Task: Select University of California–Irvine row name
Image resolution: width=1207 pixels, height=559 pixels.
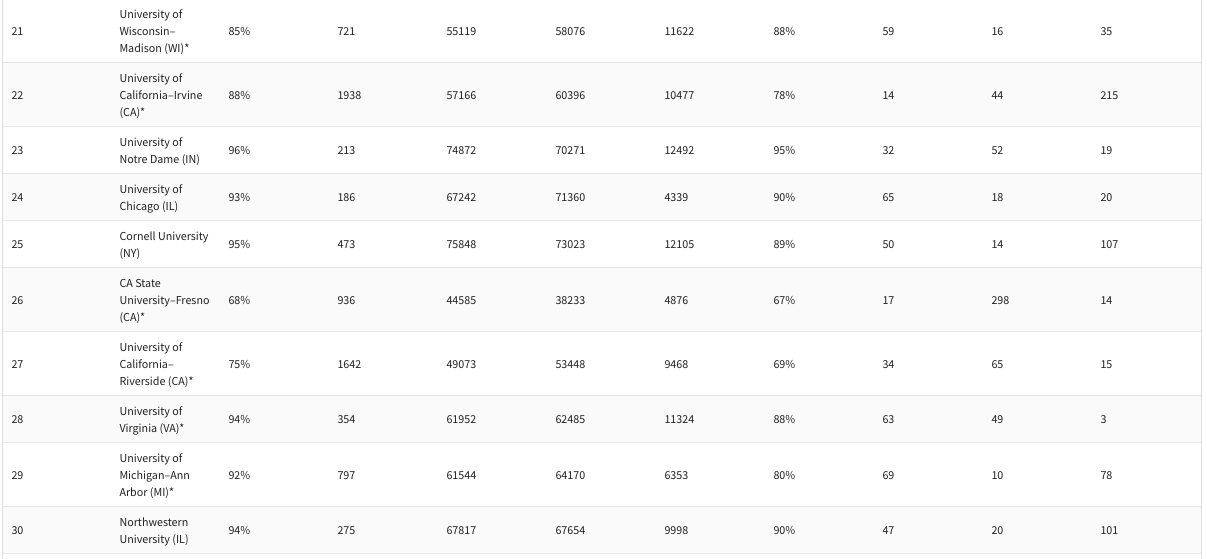Action: (x=160, y=95)
